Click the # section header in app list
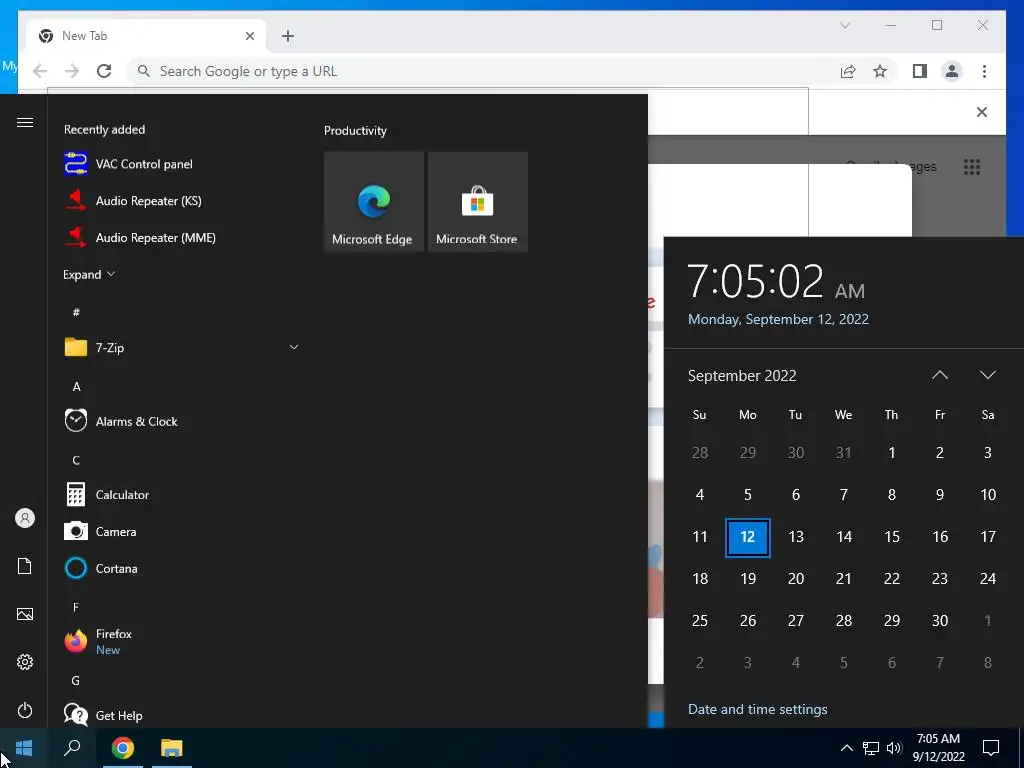1024x768 pixels. (76, 312)
